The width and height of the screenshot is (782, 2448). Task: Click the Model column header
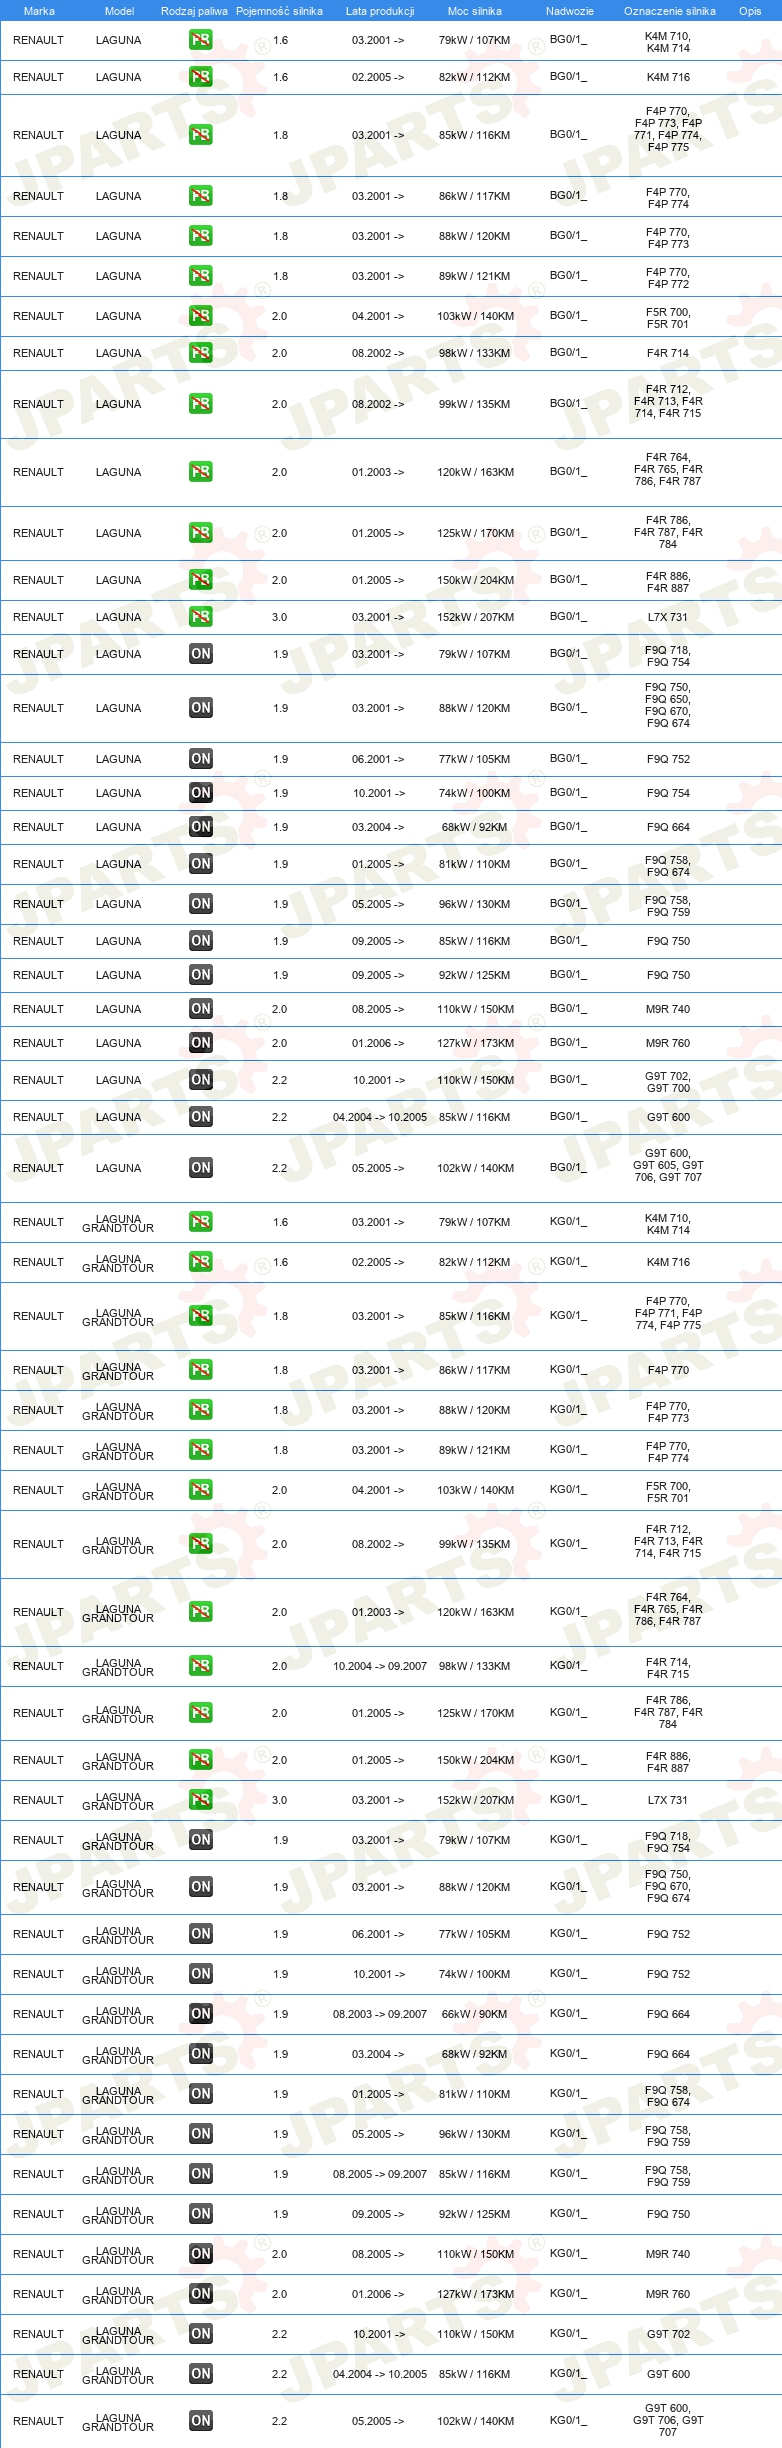click(119, 11)
